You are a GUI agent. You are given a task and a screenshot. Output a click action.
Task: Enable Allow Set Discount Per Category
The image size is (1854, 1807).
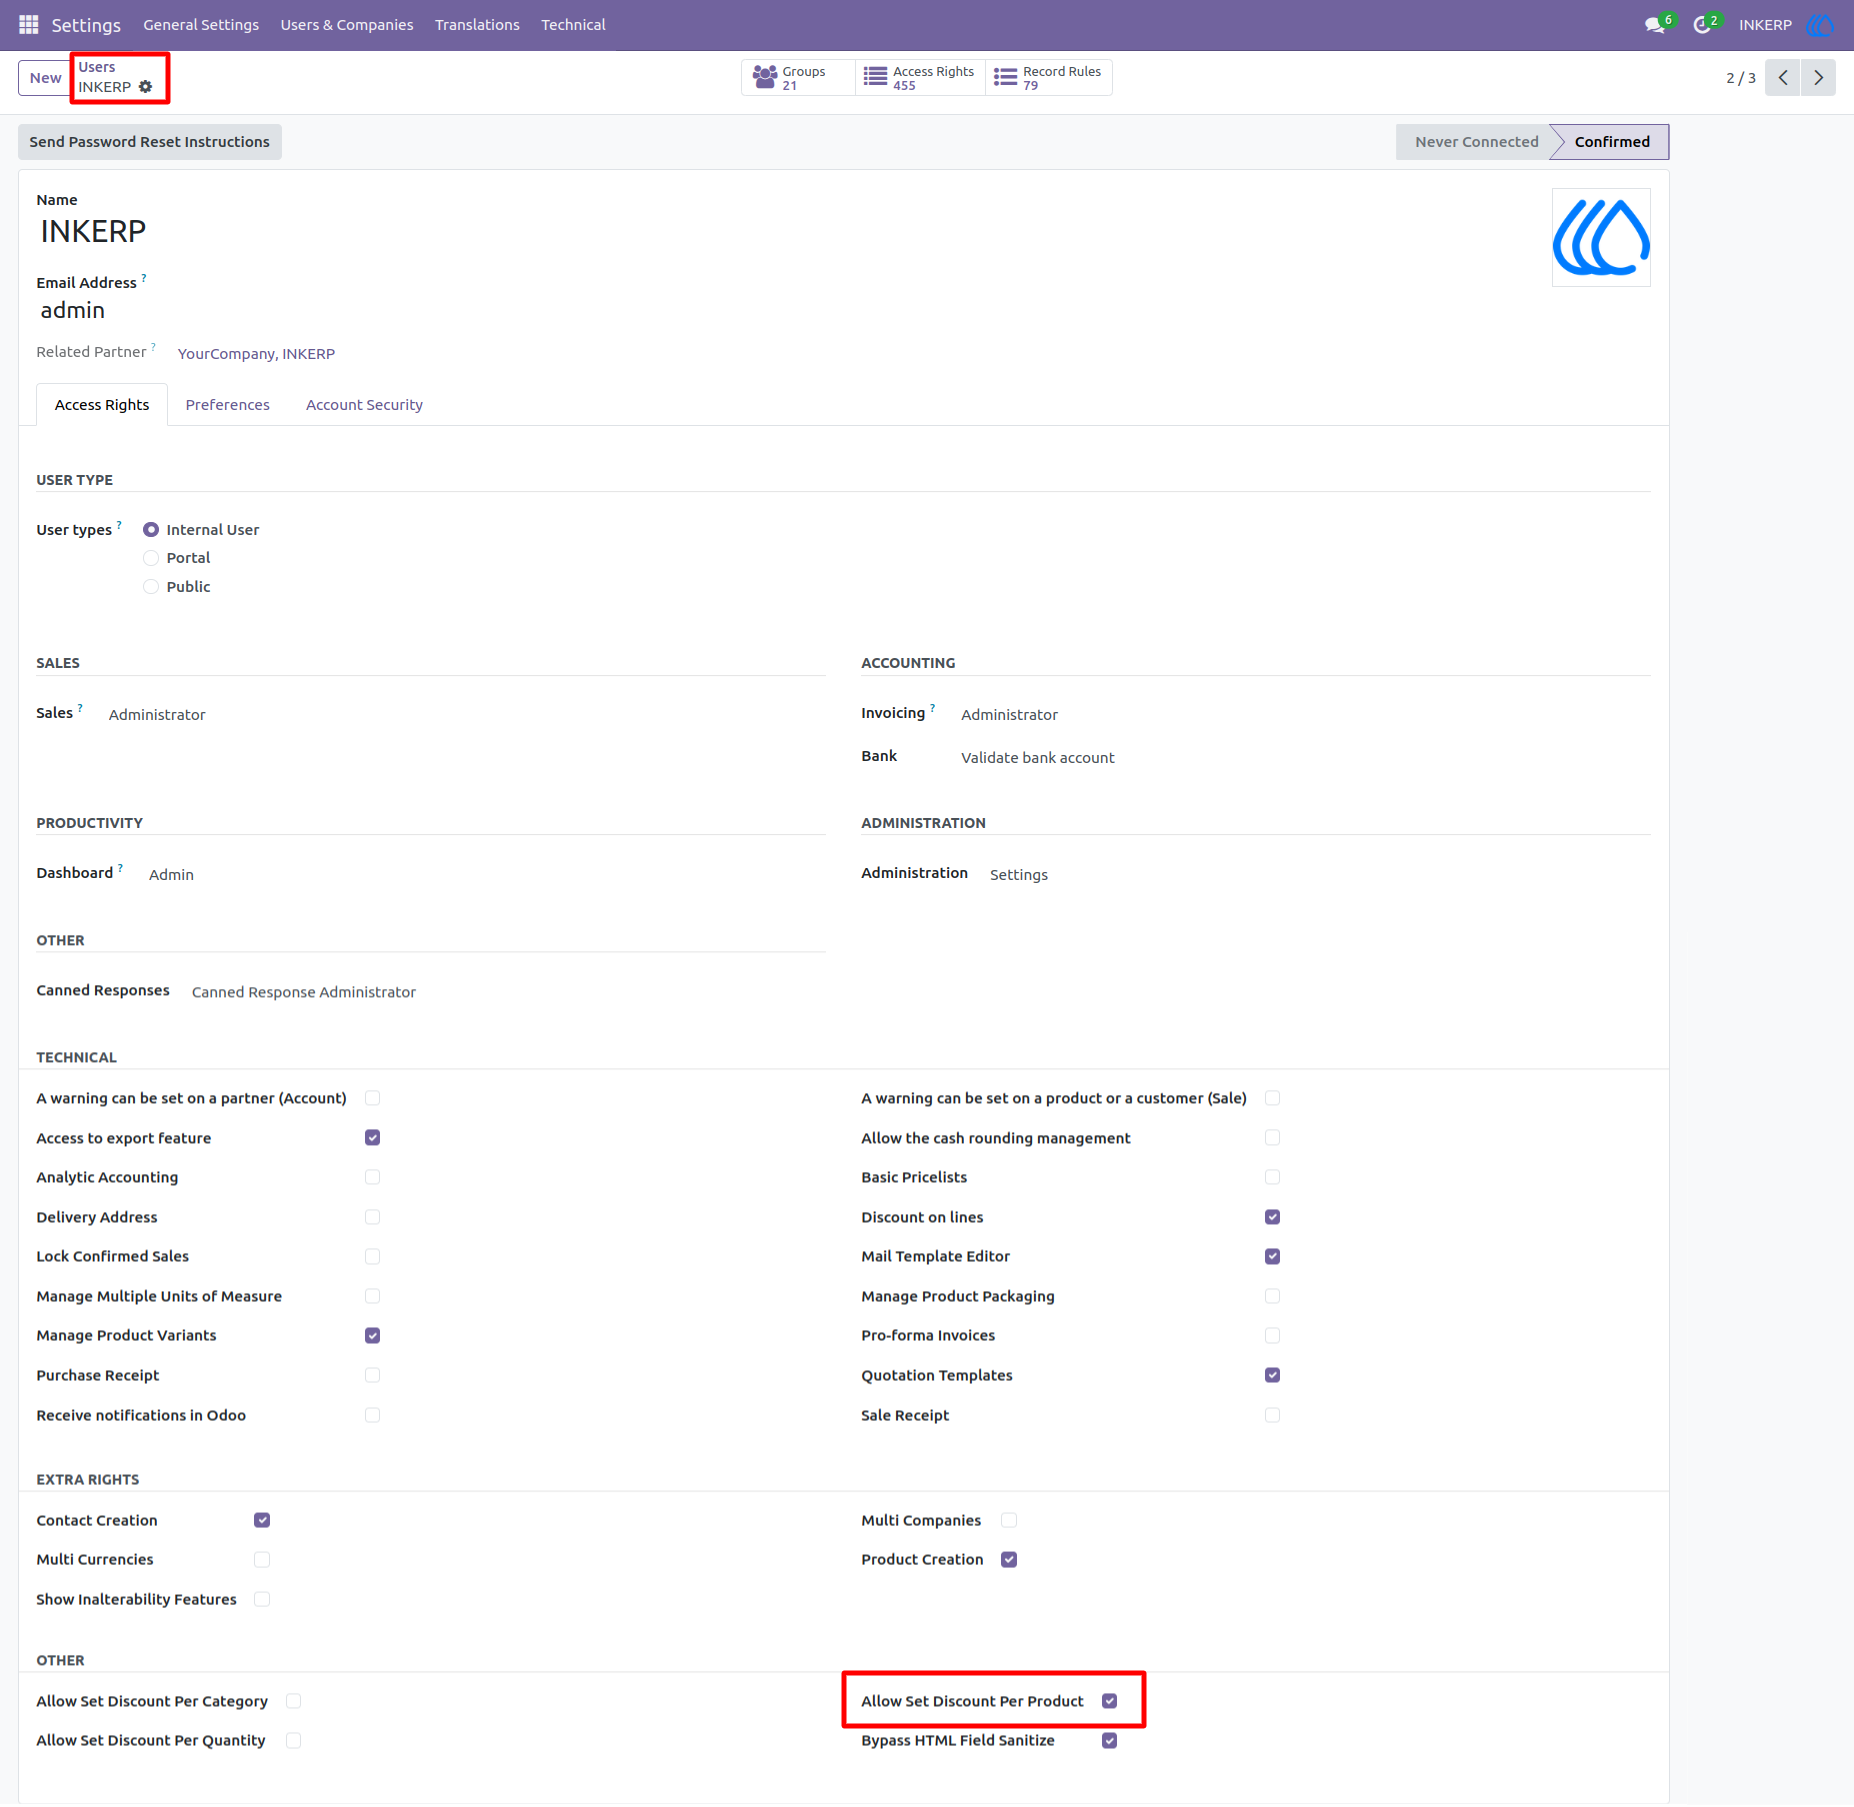click(x=294, y=1701)
